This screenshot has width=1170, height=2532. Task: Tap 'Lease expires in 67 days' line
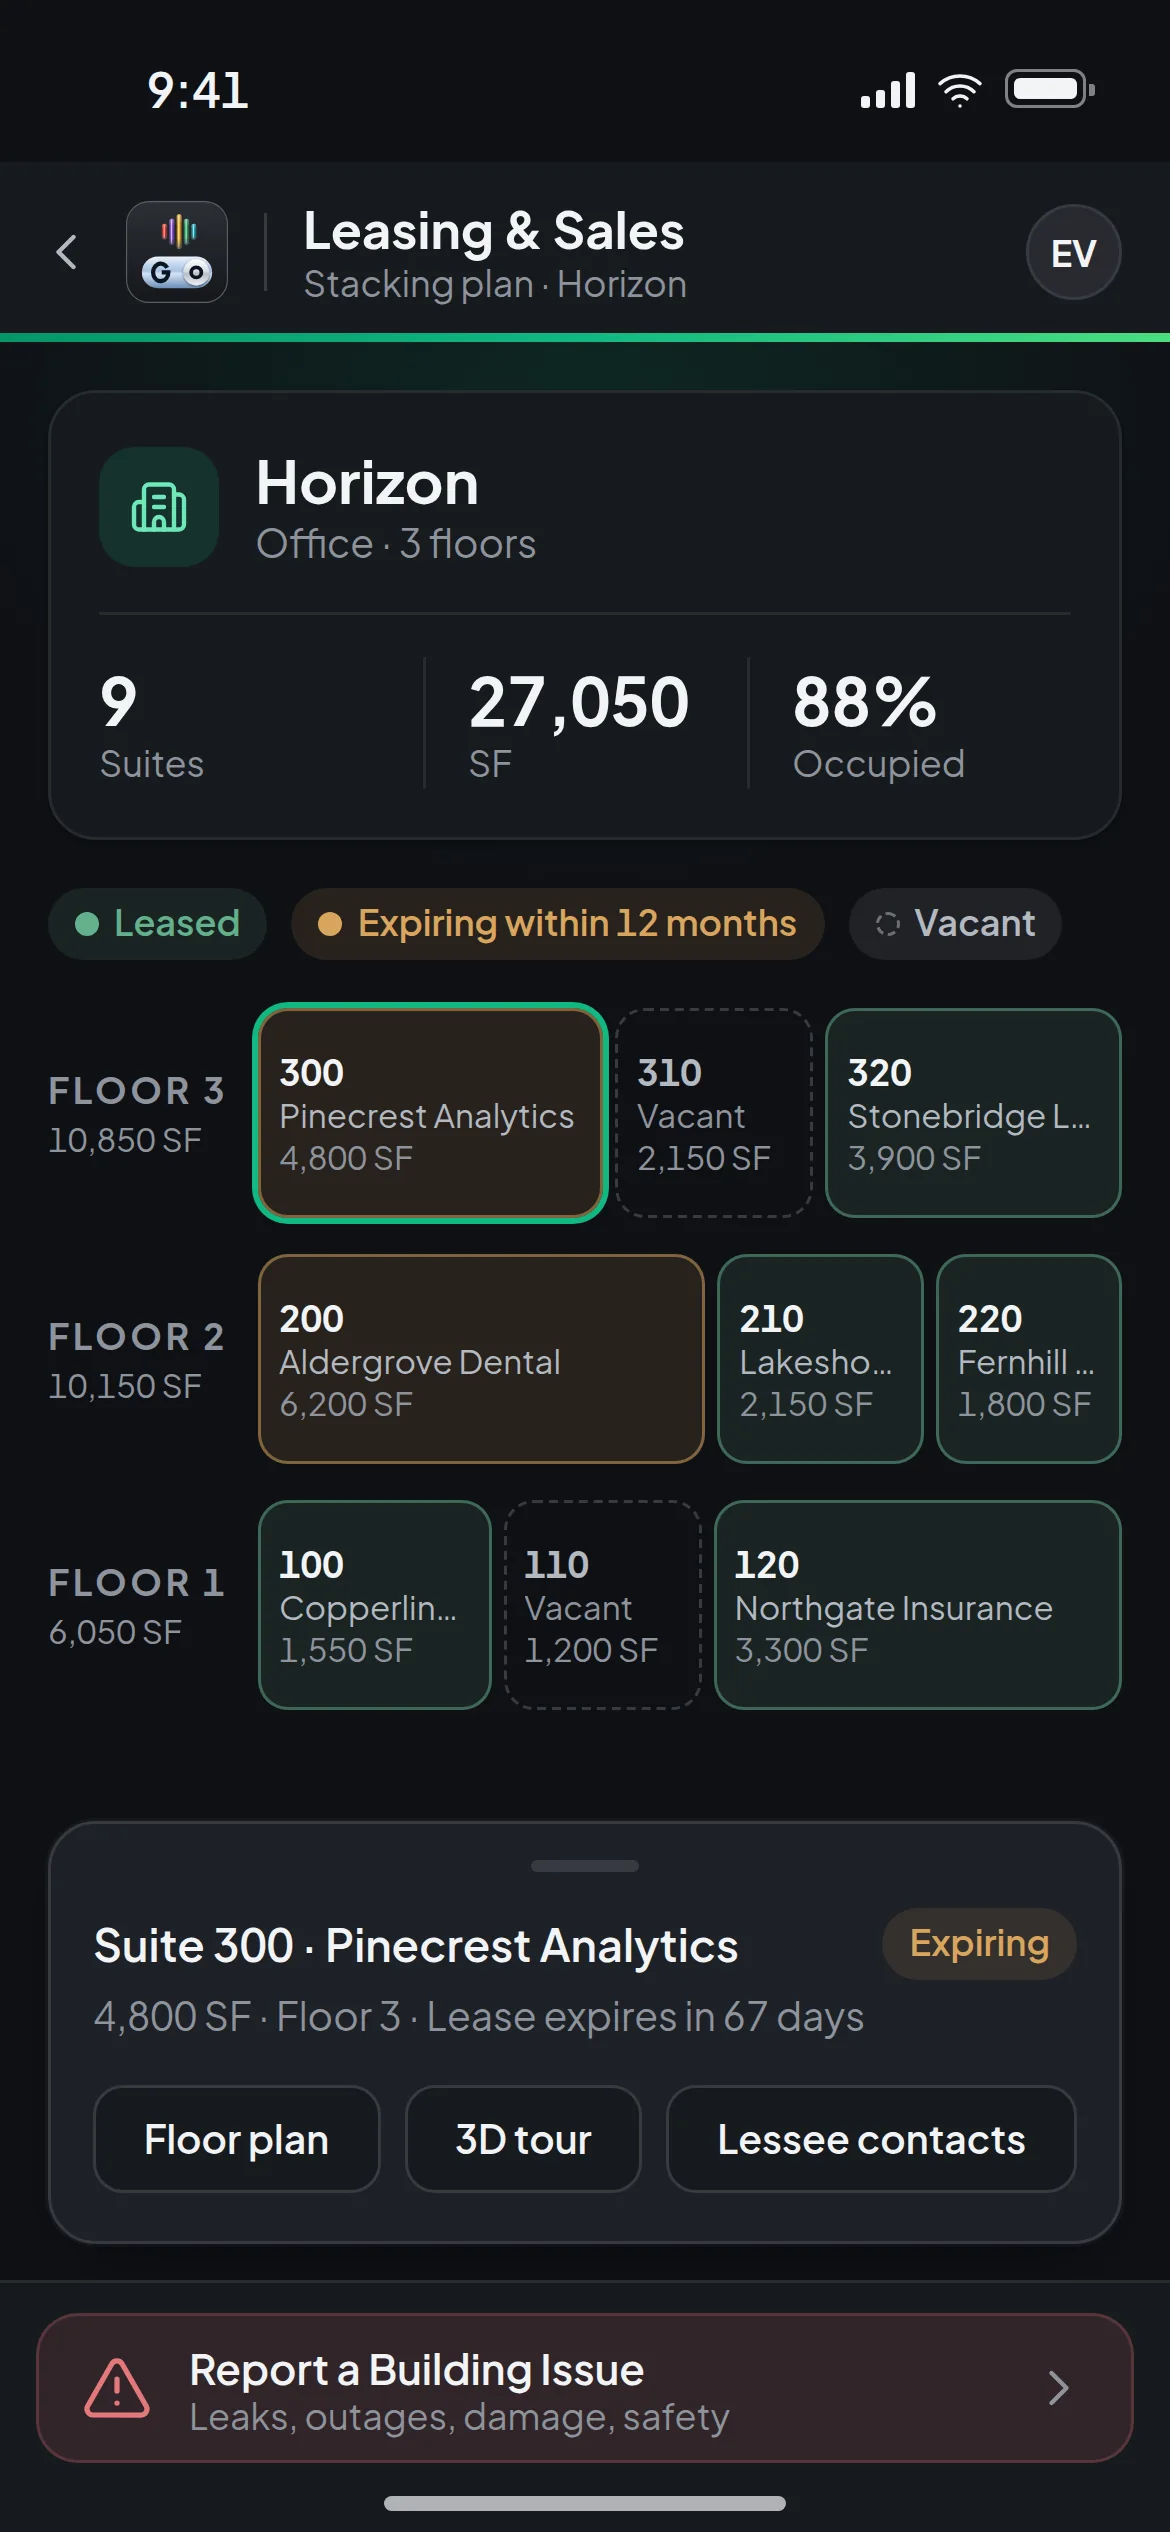point(645,2017)
